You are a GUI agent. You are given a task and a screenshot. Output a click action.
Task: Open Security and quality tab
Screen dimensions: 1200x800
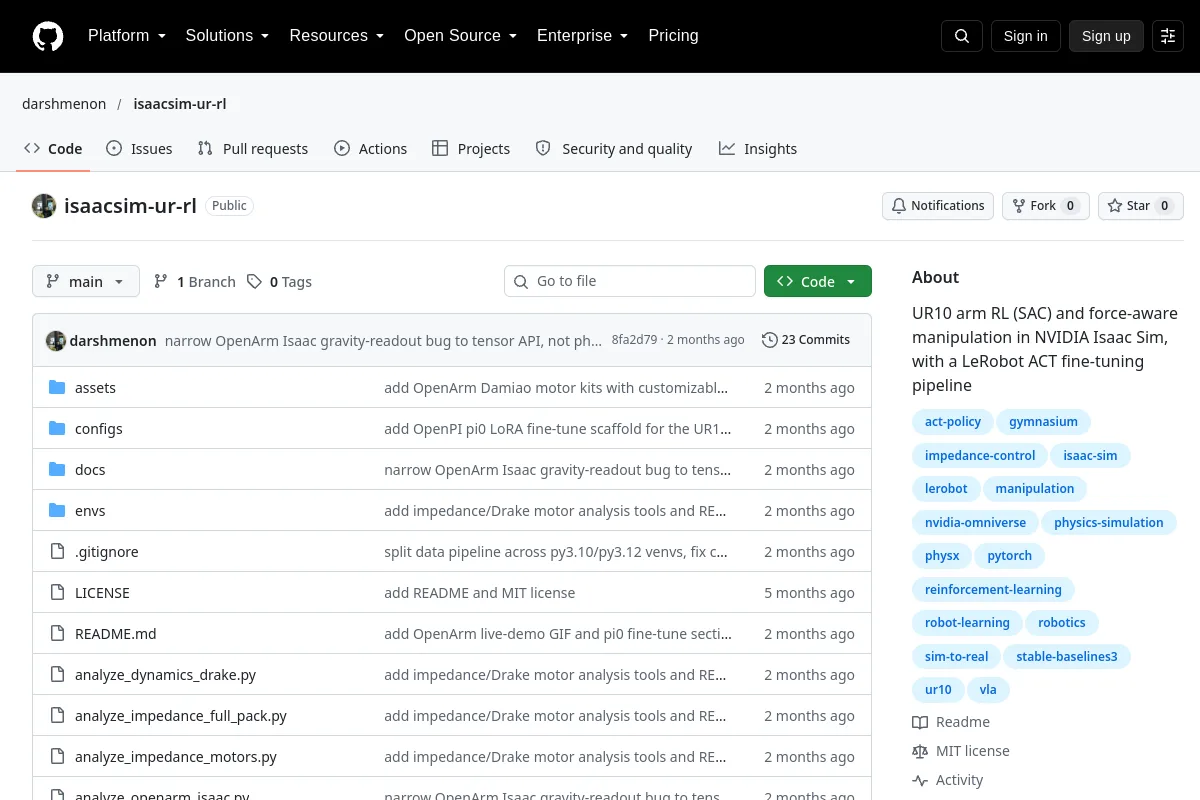click(614, 149)
